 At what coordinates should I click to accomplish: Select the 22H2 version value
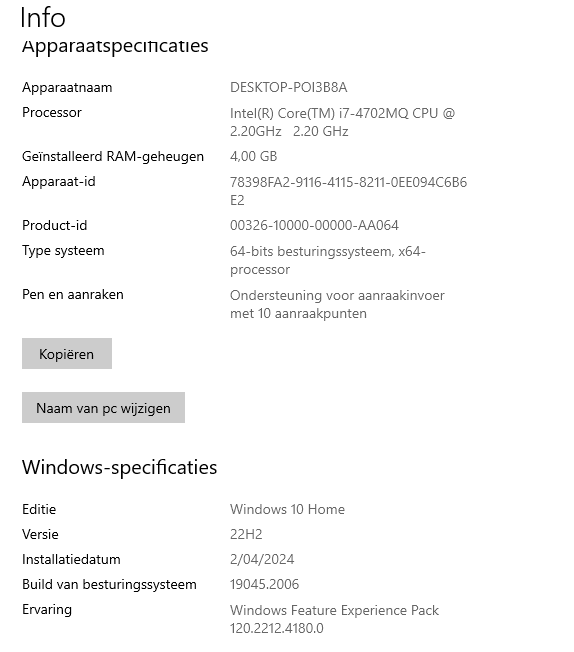[x=246, y=534]
